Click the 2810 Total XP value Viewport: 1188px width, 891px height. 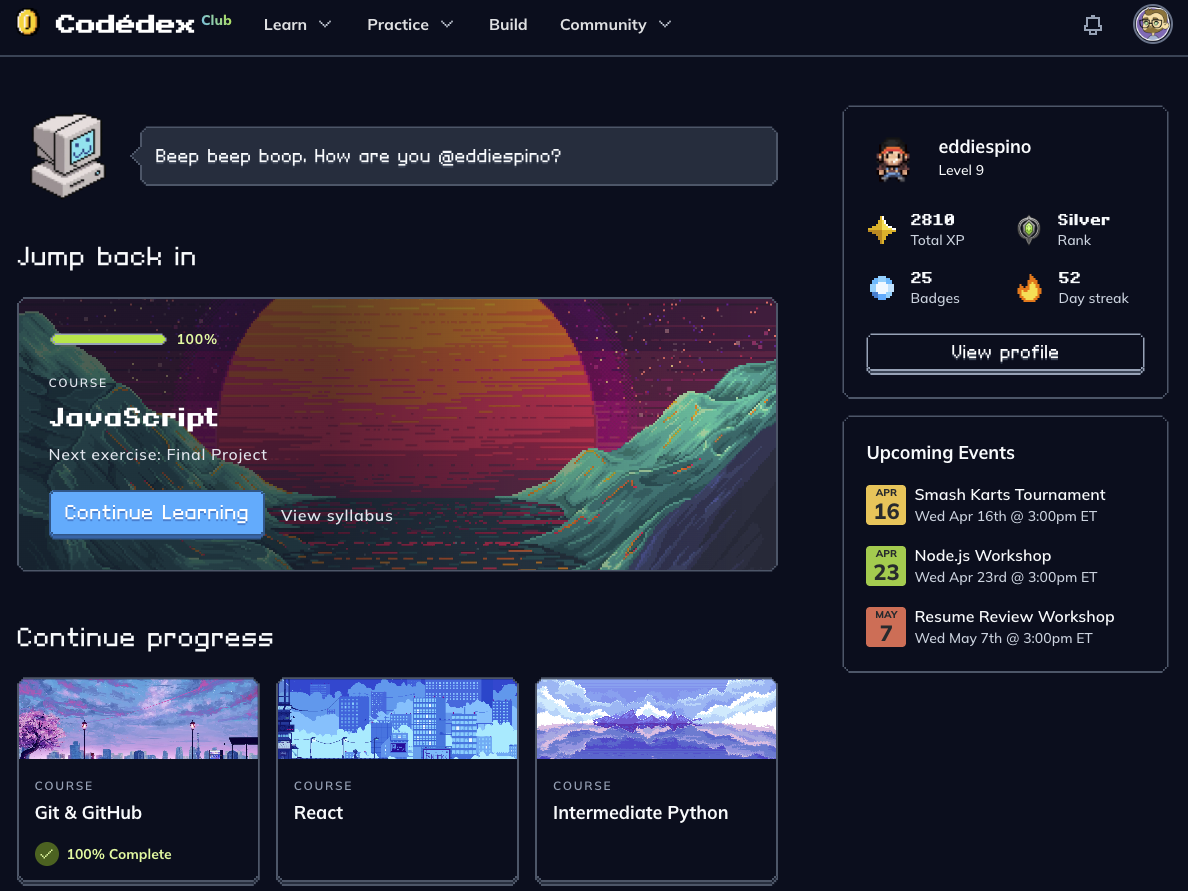pos(932,220)
